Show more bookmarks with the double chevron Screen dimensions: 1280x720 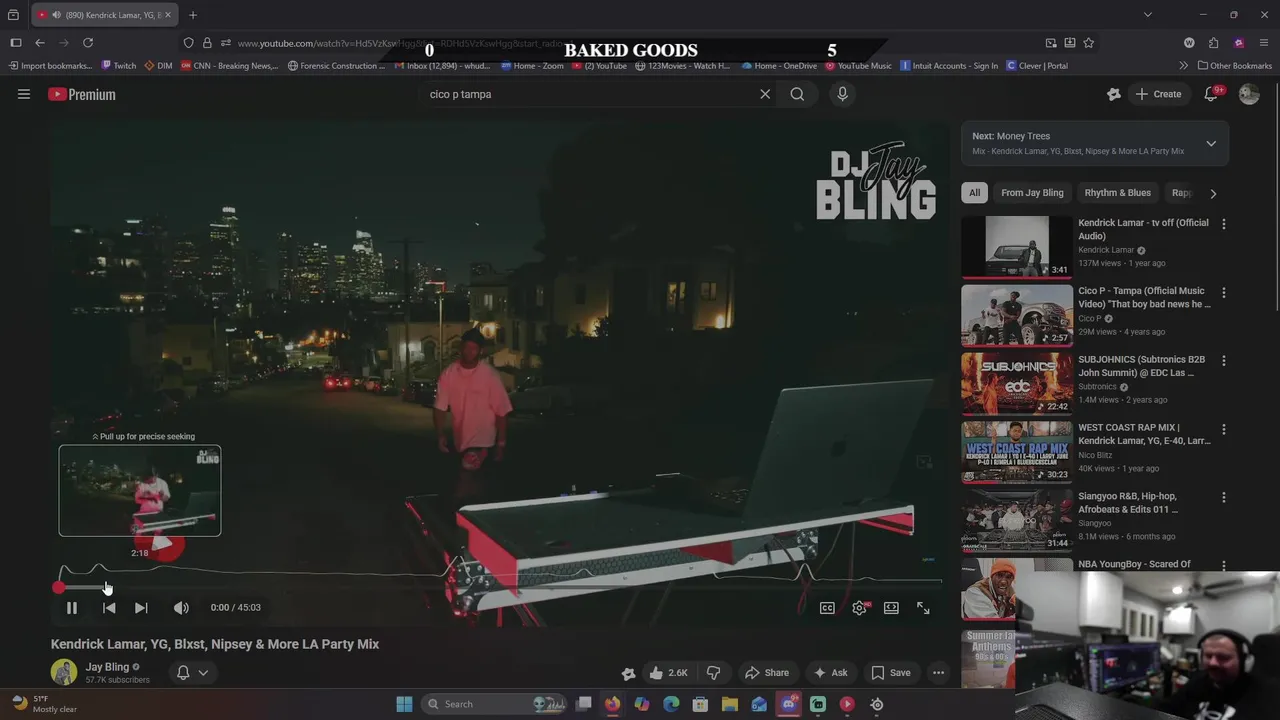1183,66
